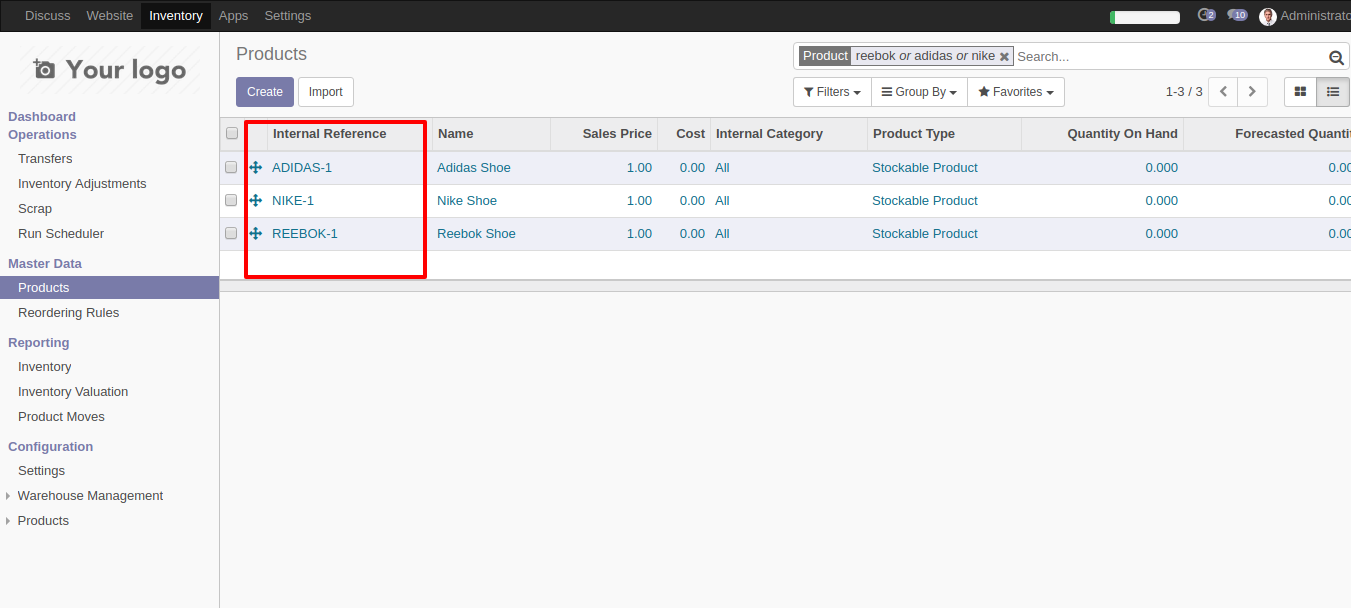1351x608 pixels.
Task: Click the drag handle icon for NIKE-1
Action: coord(256,201)
